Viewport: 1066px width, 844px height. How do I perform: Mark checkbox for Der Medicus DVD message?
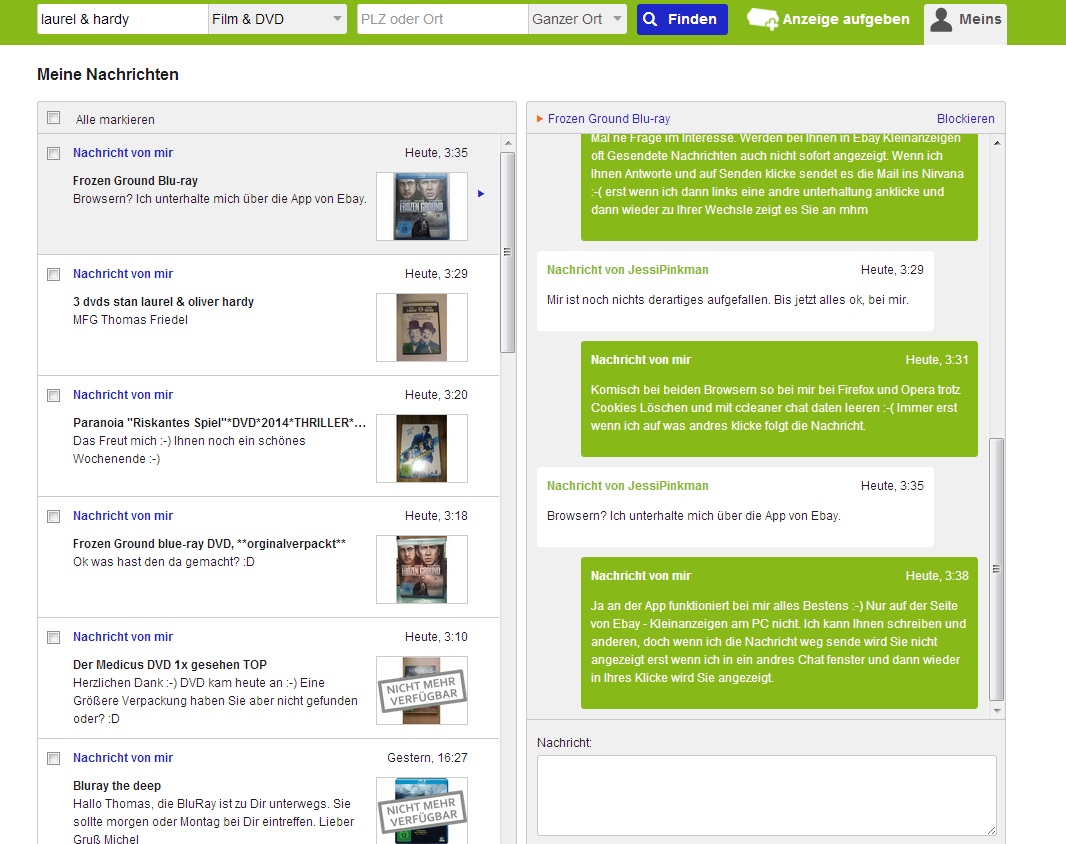pyautogui.click(x=54, y=638)
